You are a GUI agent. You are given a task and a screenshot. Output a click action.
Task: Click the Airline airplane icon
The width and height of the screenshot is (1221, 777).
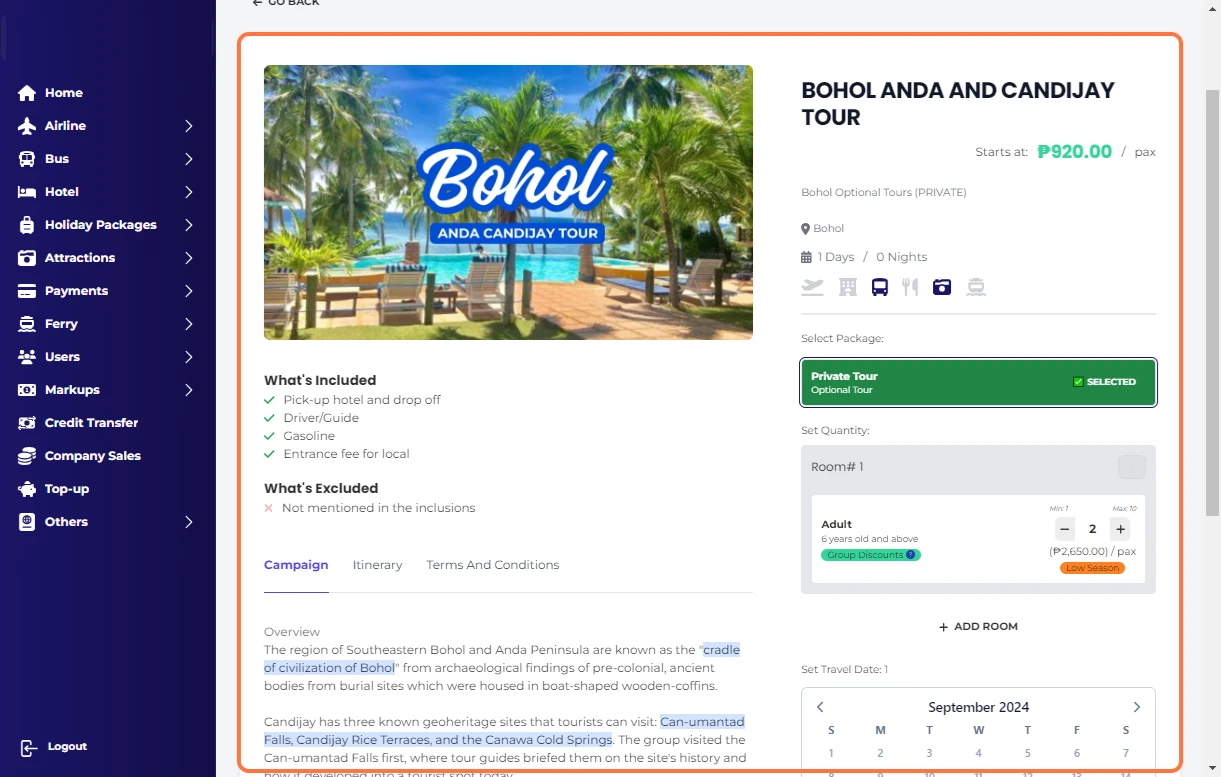(x=27, y=126)
